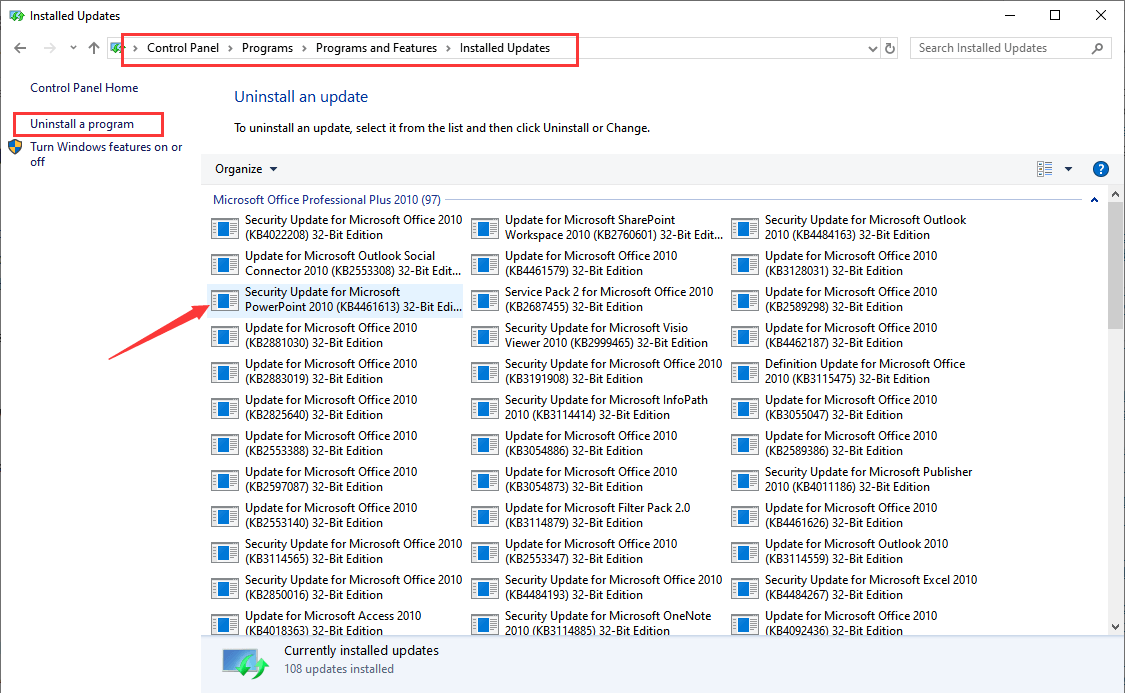Open Help with the question mark icon
Image resolution: width=1125 pixels, height=693 pixels.
pos(1100,169)
